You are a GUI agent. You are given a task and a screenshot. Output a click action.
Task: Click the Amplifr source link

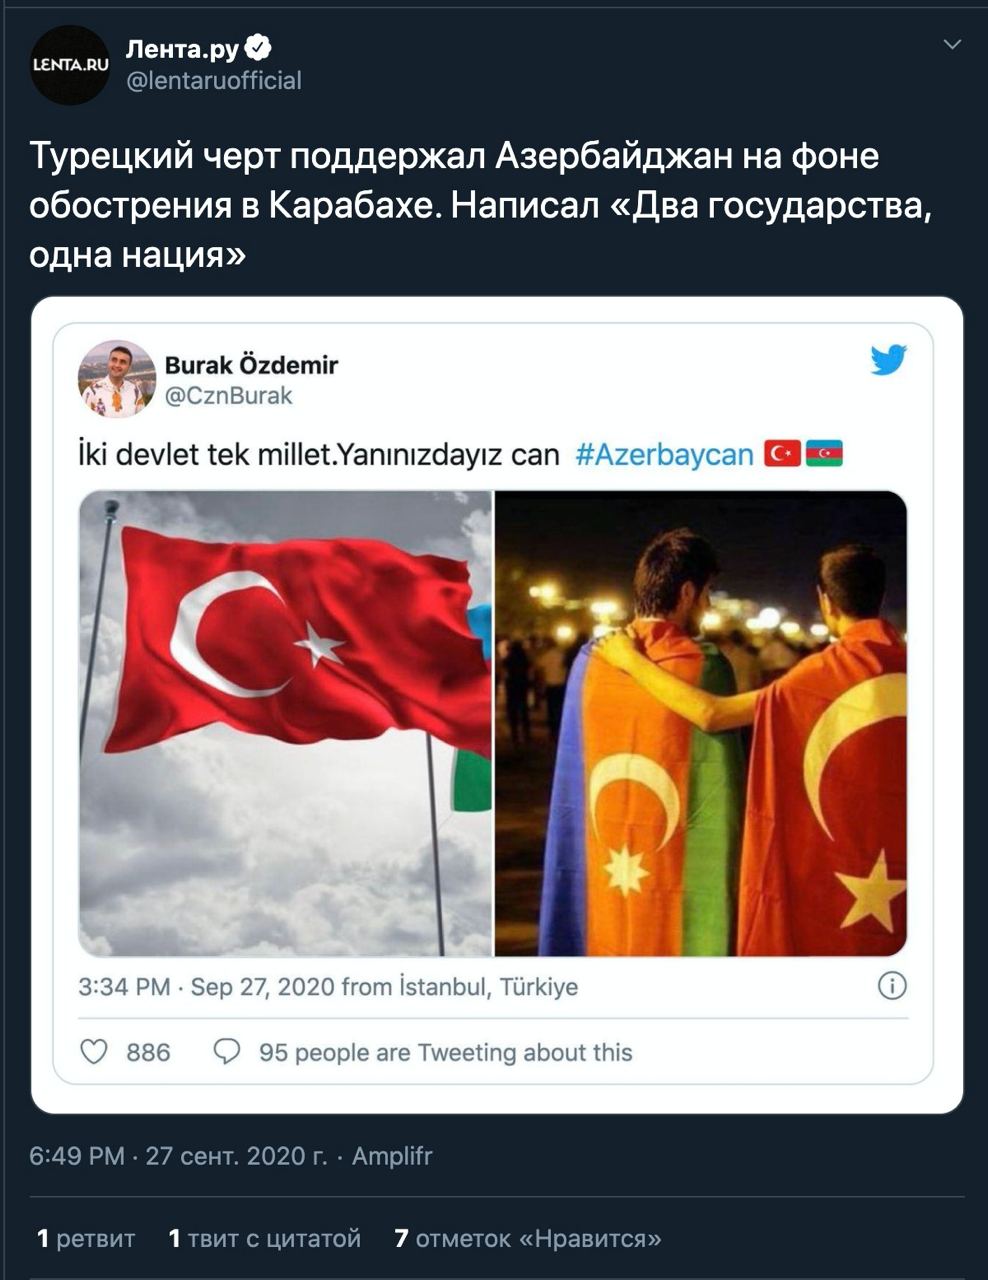(x=392, y=1156)
